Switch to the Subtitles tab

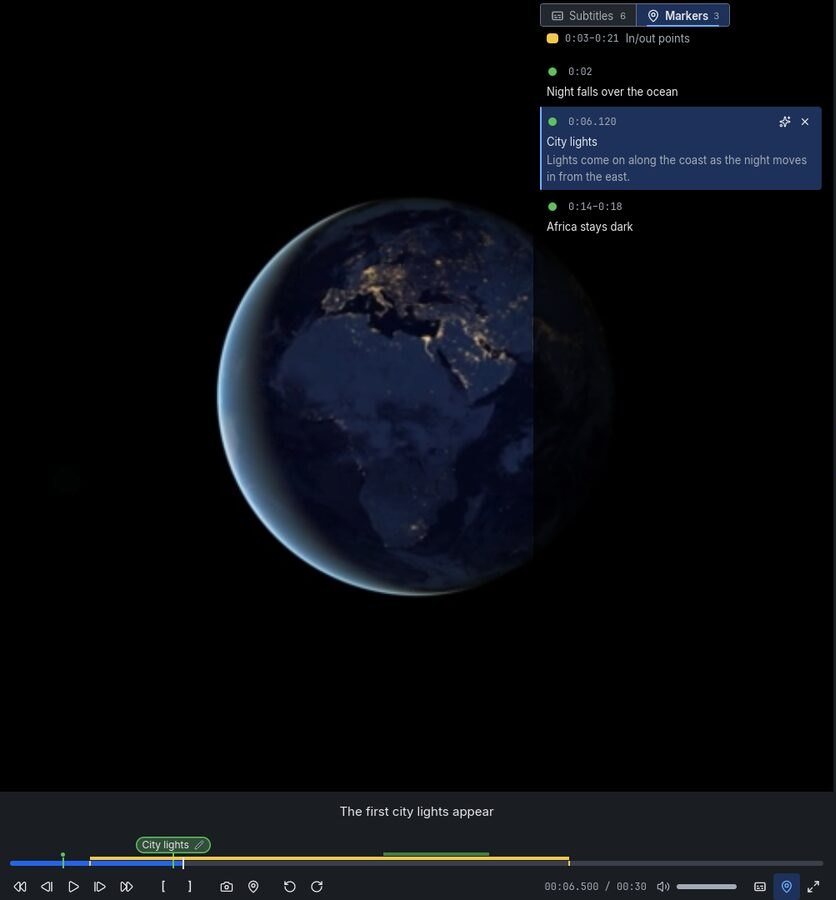(x=588, y=15)
